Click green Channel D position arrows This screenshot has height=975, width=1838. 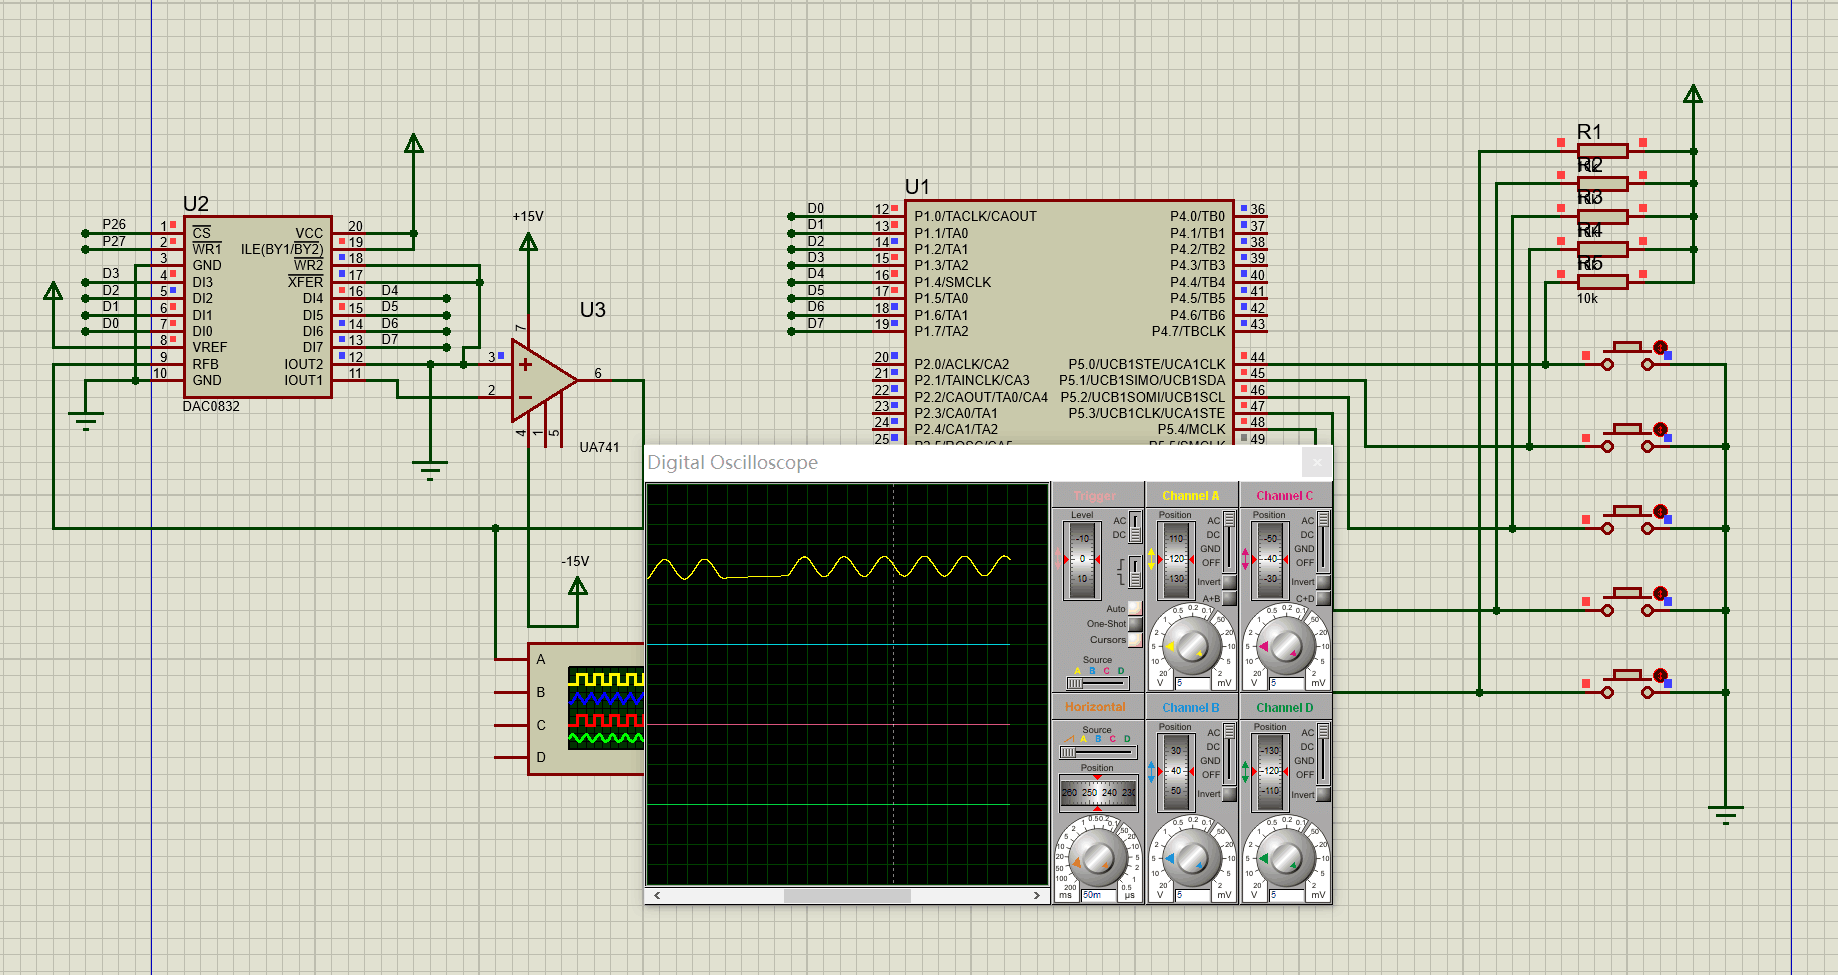[x=1245, y=771]
